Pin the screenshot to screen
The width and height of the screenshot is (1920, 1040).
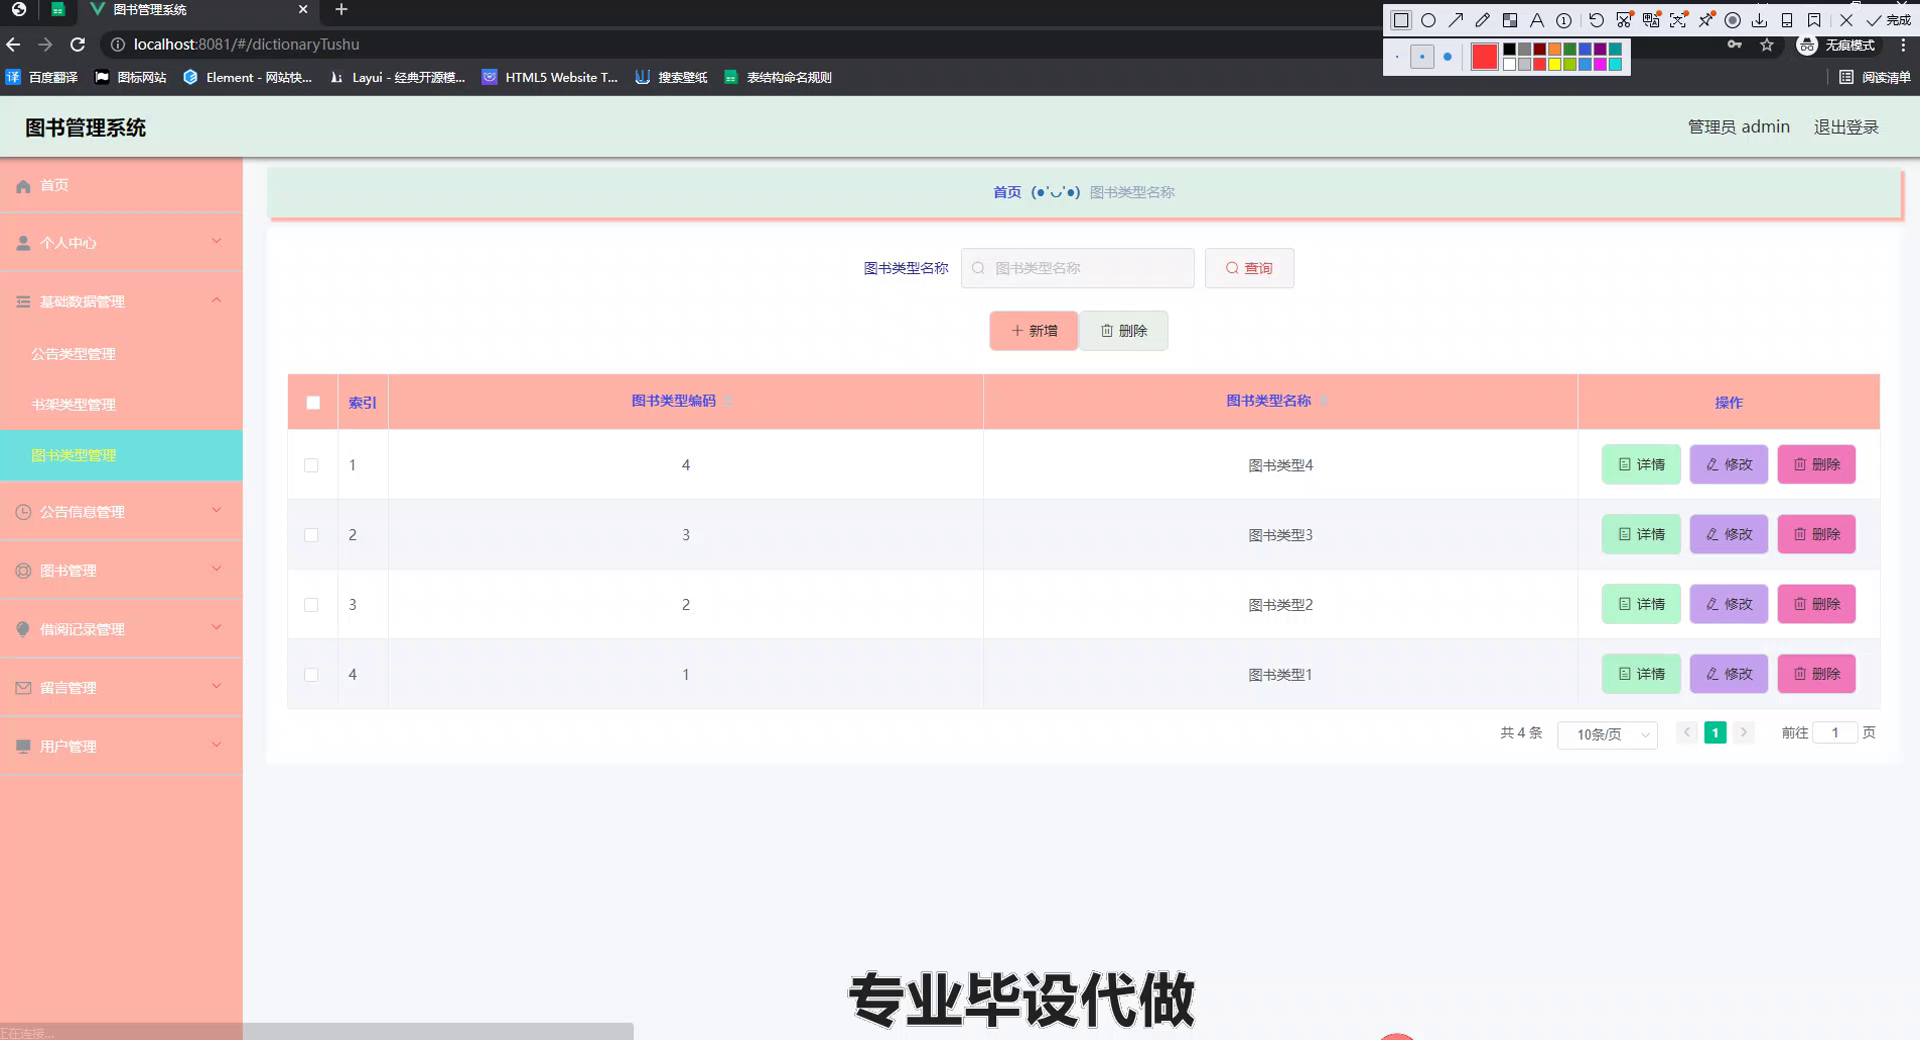1706,20
